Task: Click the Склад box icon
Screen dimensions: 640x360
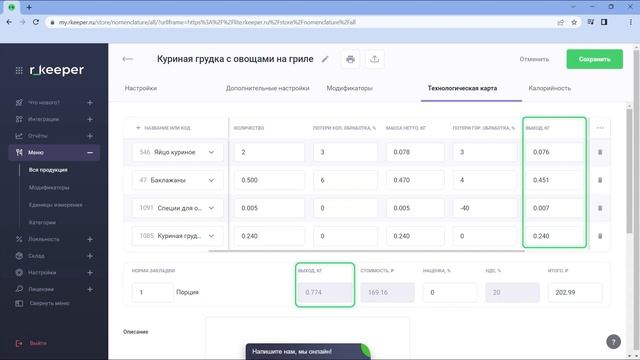Action: click(19, 256)
